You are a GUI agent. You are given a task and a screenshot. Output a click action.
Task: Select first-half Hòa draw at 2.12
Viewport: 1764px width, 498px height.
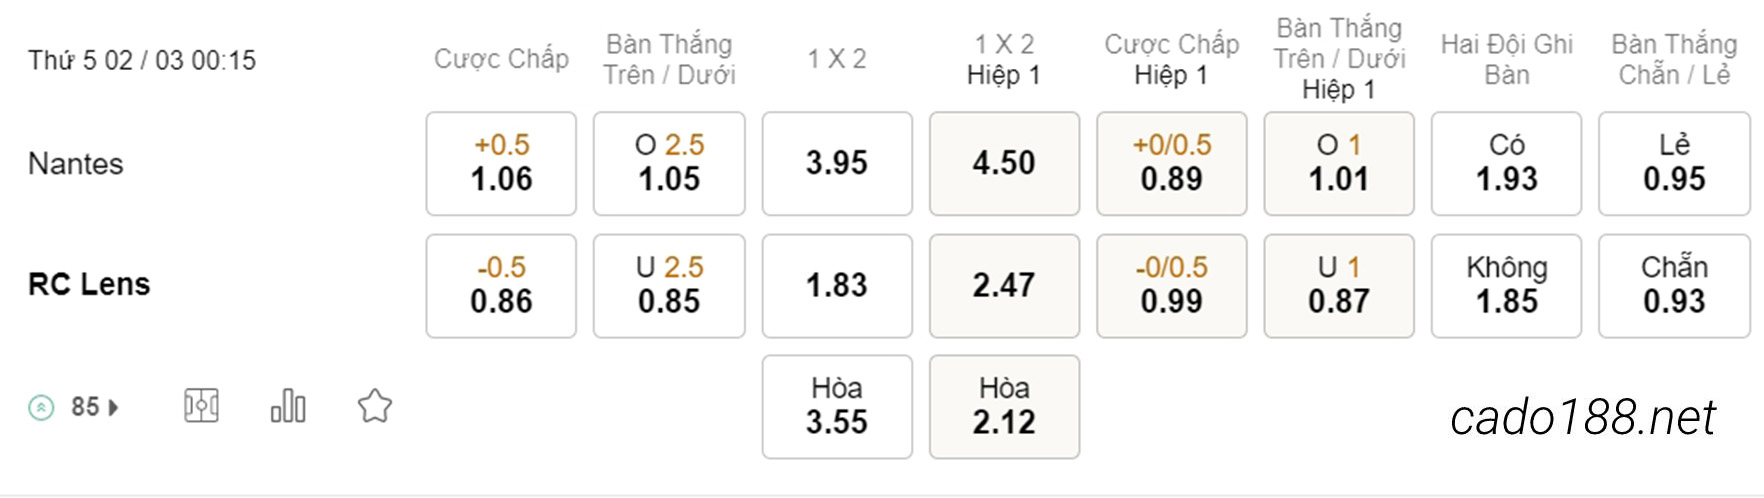[x=1004, y=407]
